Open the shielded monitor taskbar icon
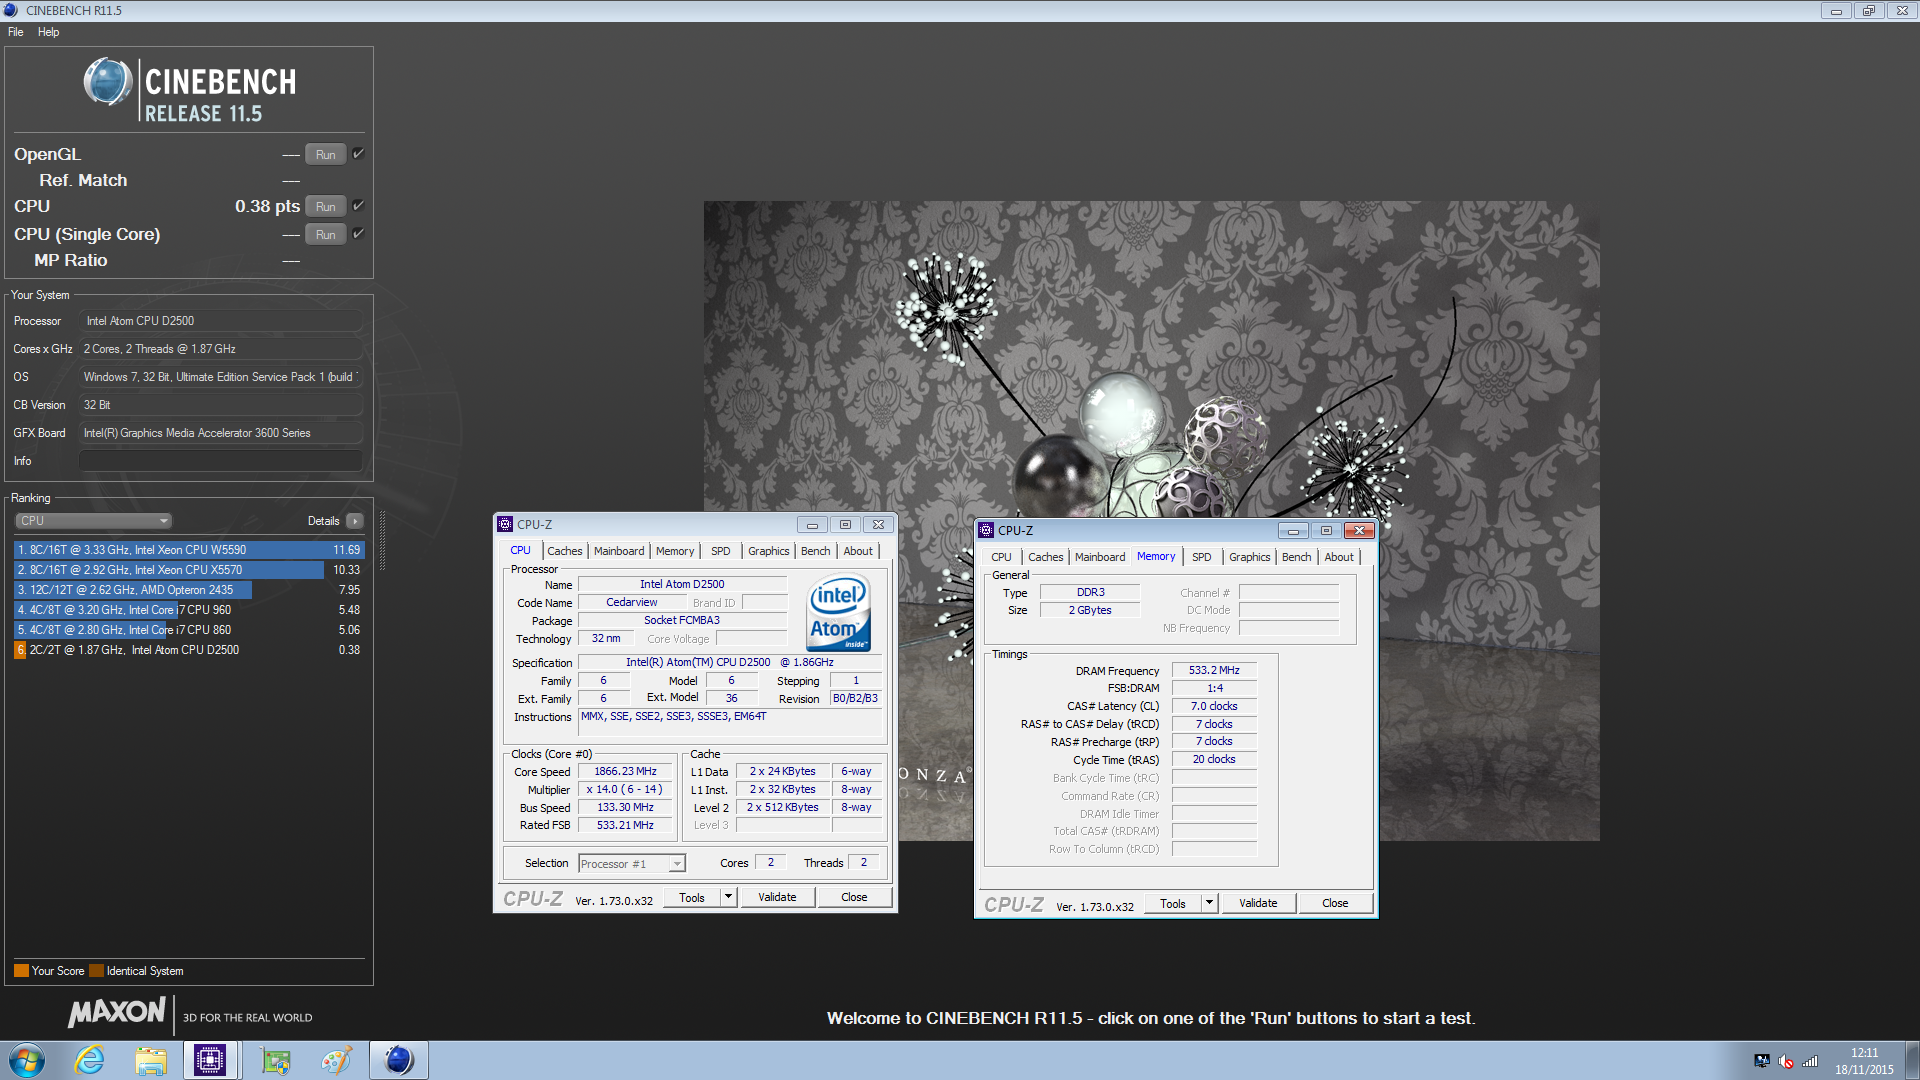The width and height of the screenshot is (1920, 1080). pyautogui.click(x=275, y=1060)
